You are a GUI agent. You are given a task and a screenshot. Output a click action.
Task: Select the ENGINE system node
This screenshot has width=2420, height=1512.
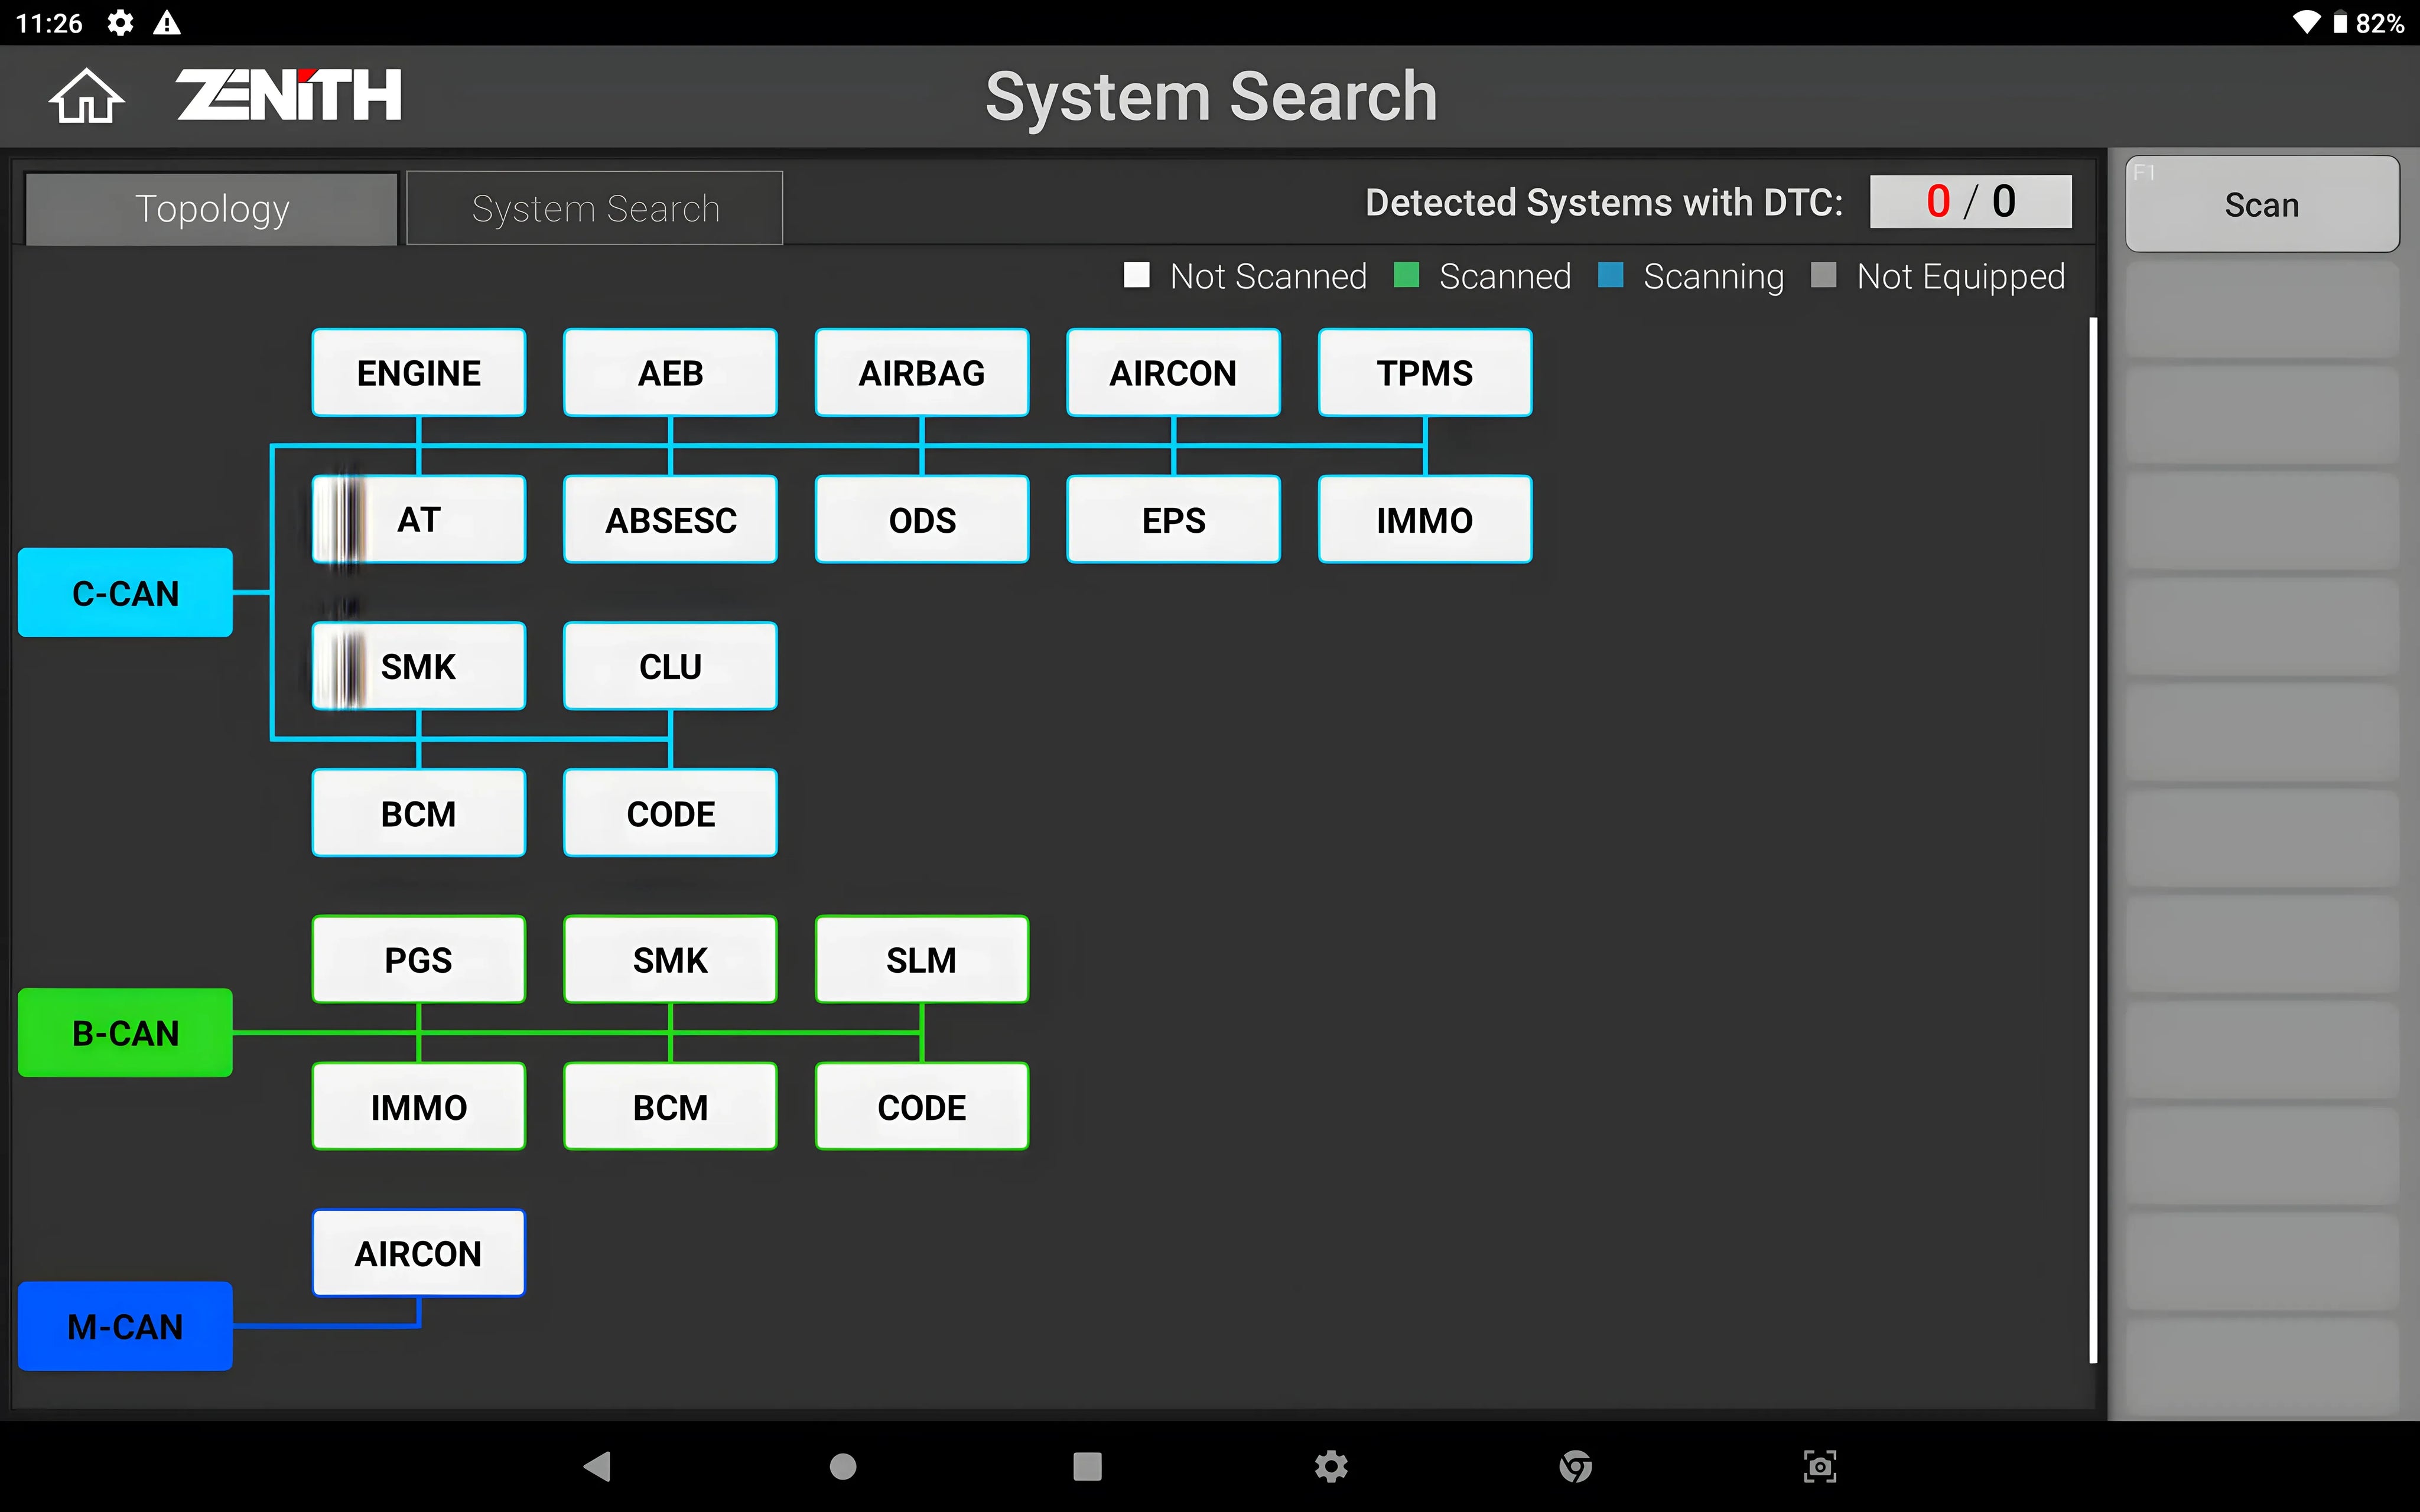[418, 373]
